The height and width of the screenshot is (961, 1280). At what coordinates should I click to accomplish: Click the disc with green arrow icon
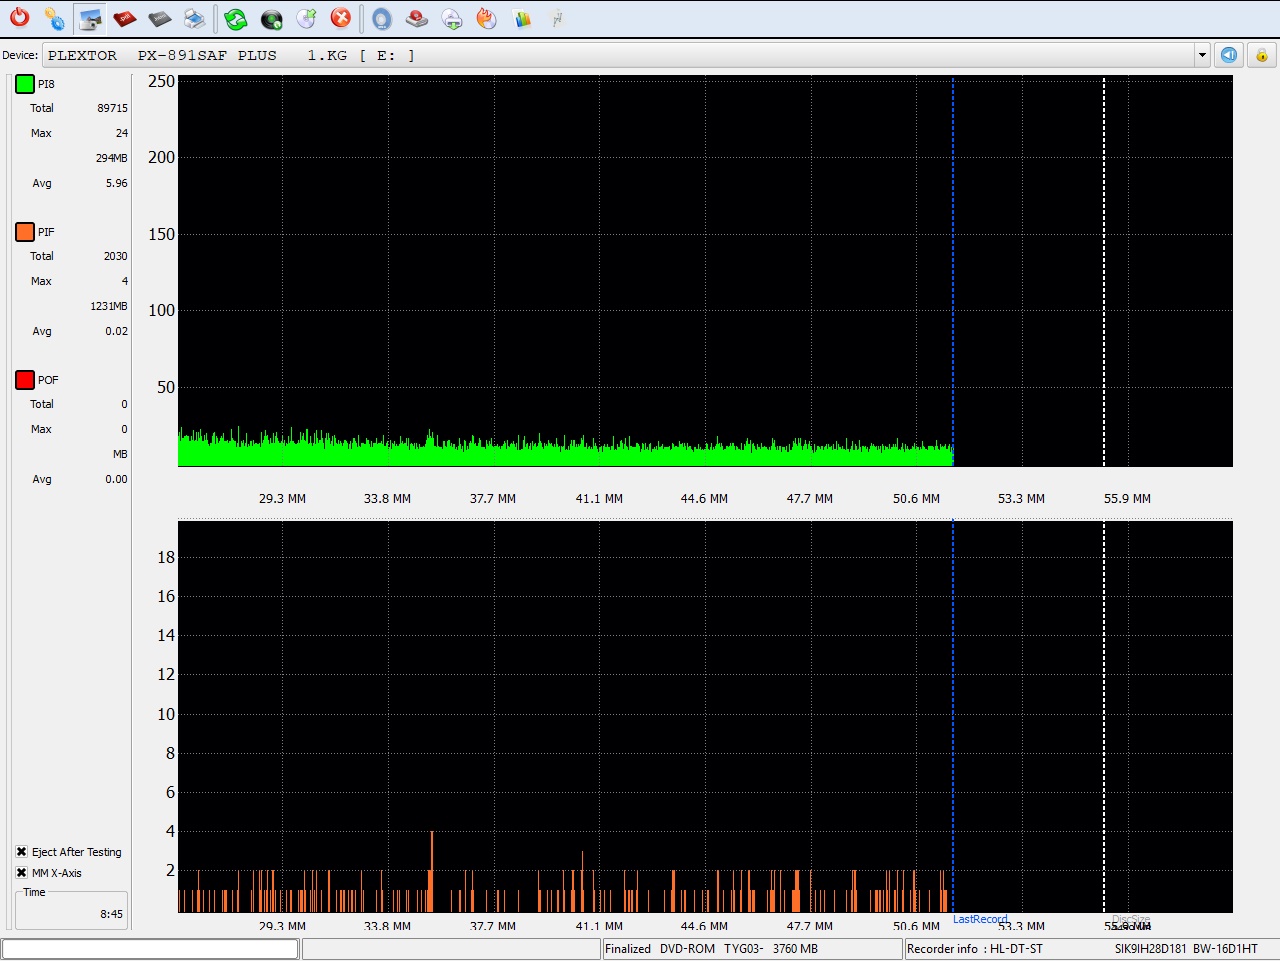pos(306,18)
